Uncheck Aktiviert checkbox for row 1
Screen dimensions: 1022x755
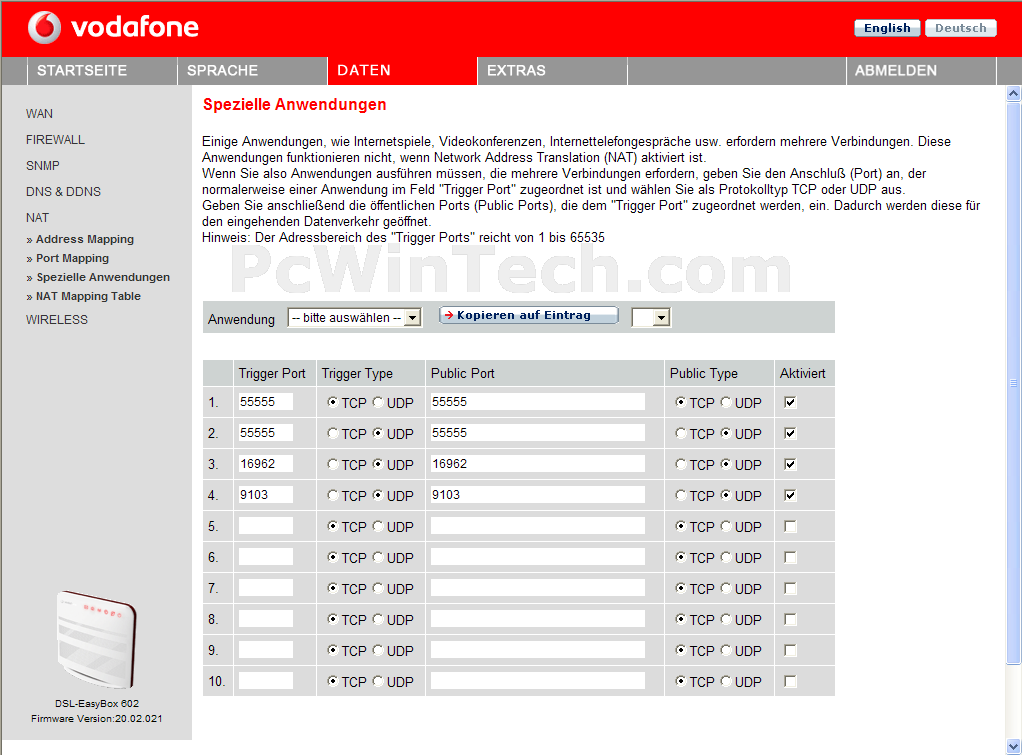(790, 402)
